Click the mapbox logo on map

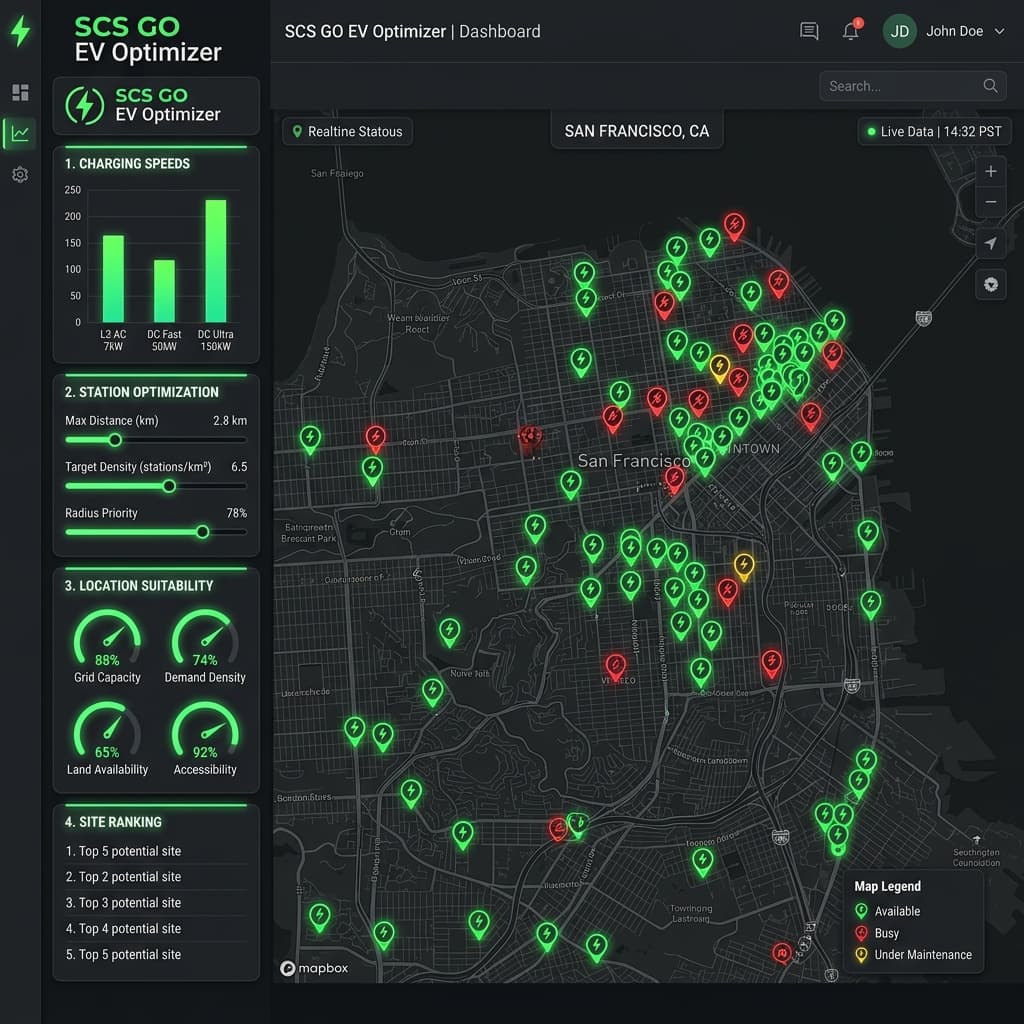[314, 968]
